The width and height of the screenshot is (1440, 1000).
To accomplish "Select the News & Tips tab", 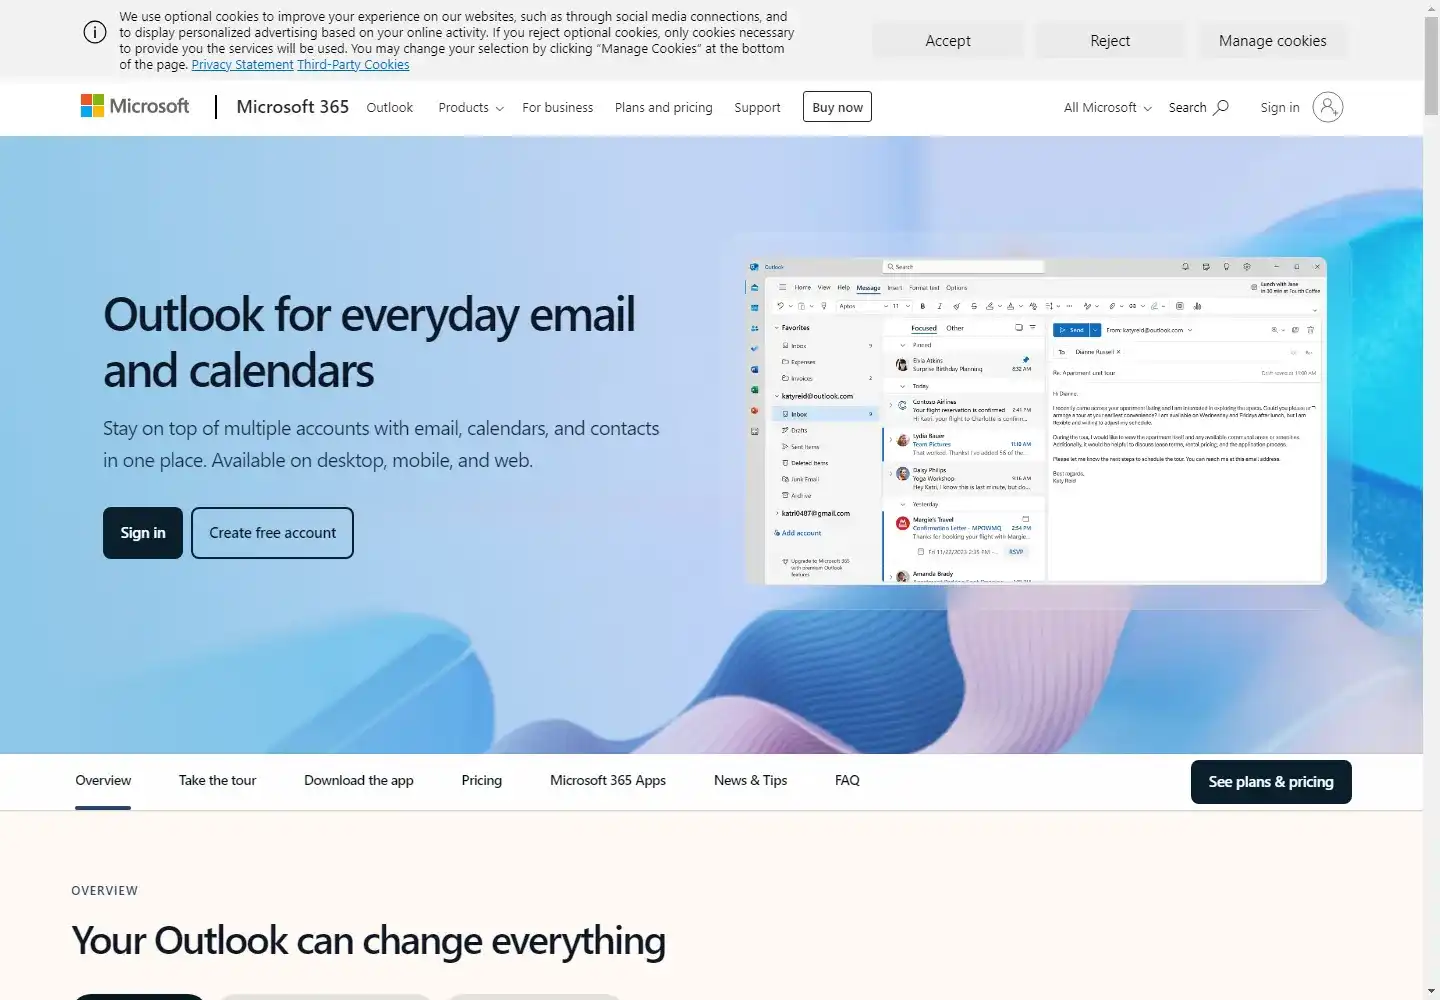I will point(750,781).
